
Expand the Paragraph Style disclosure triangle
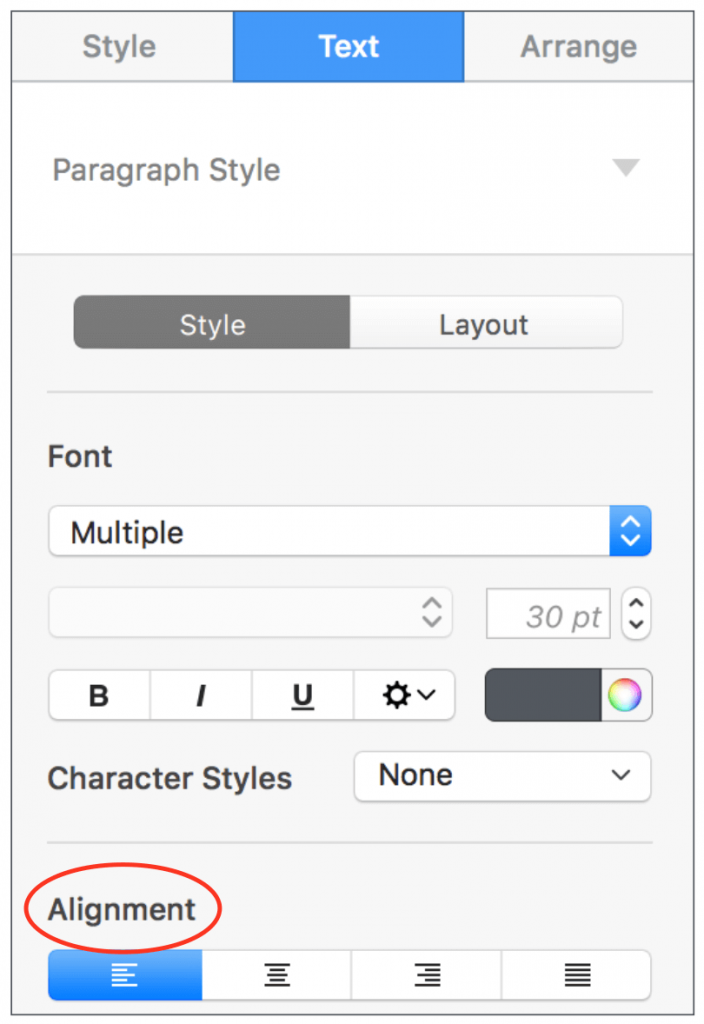coord(625,168)
